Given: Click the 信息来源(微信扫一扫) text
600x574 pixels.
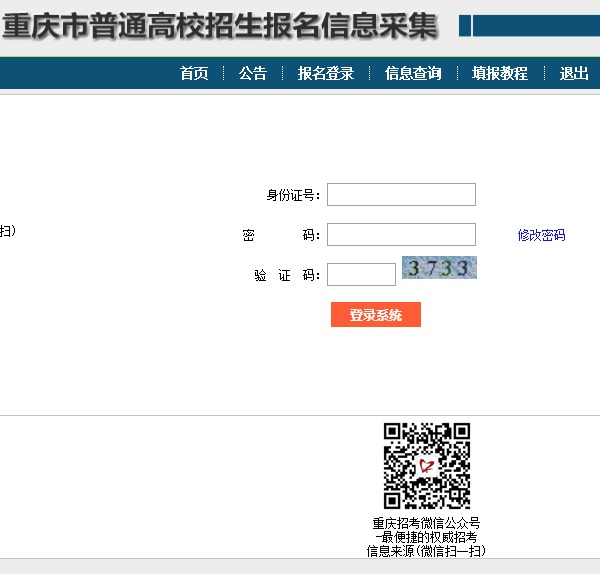Looking at the screenshot, I should coord(427,551).
